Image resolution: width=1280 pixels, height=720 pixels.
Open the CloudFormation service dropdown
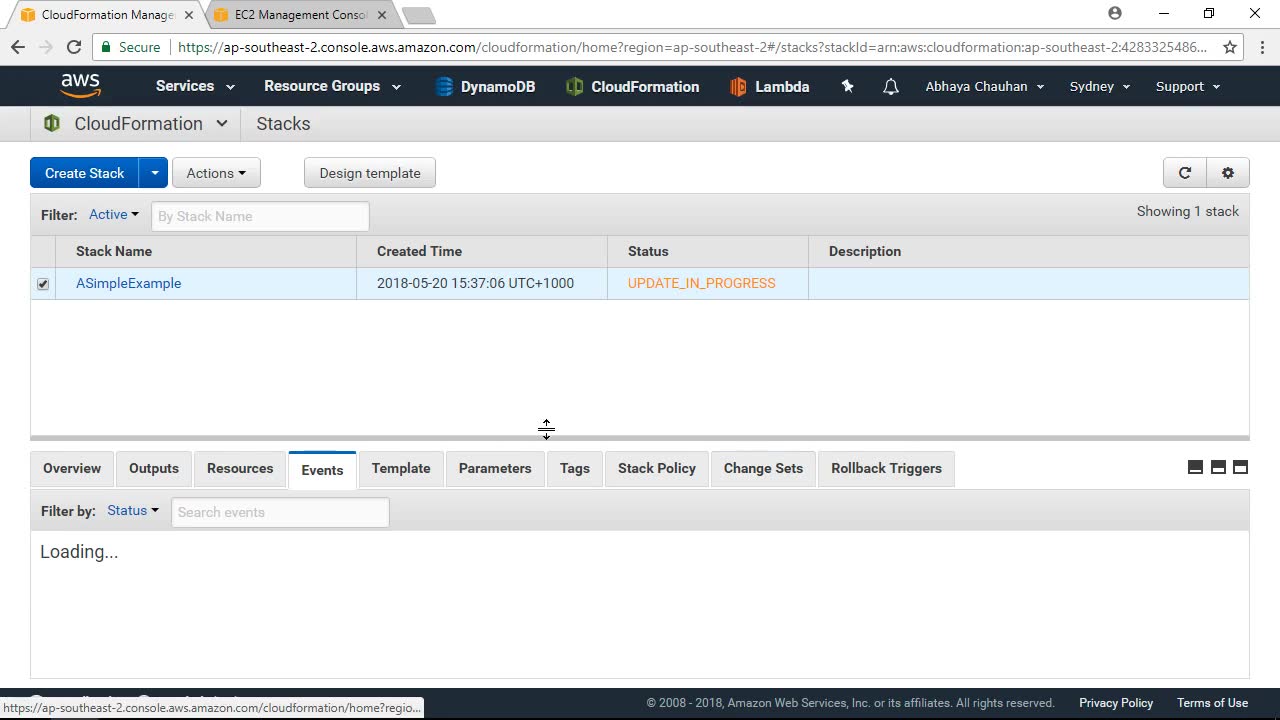click(221, 124)
